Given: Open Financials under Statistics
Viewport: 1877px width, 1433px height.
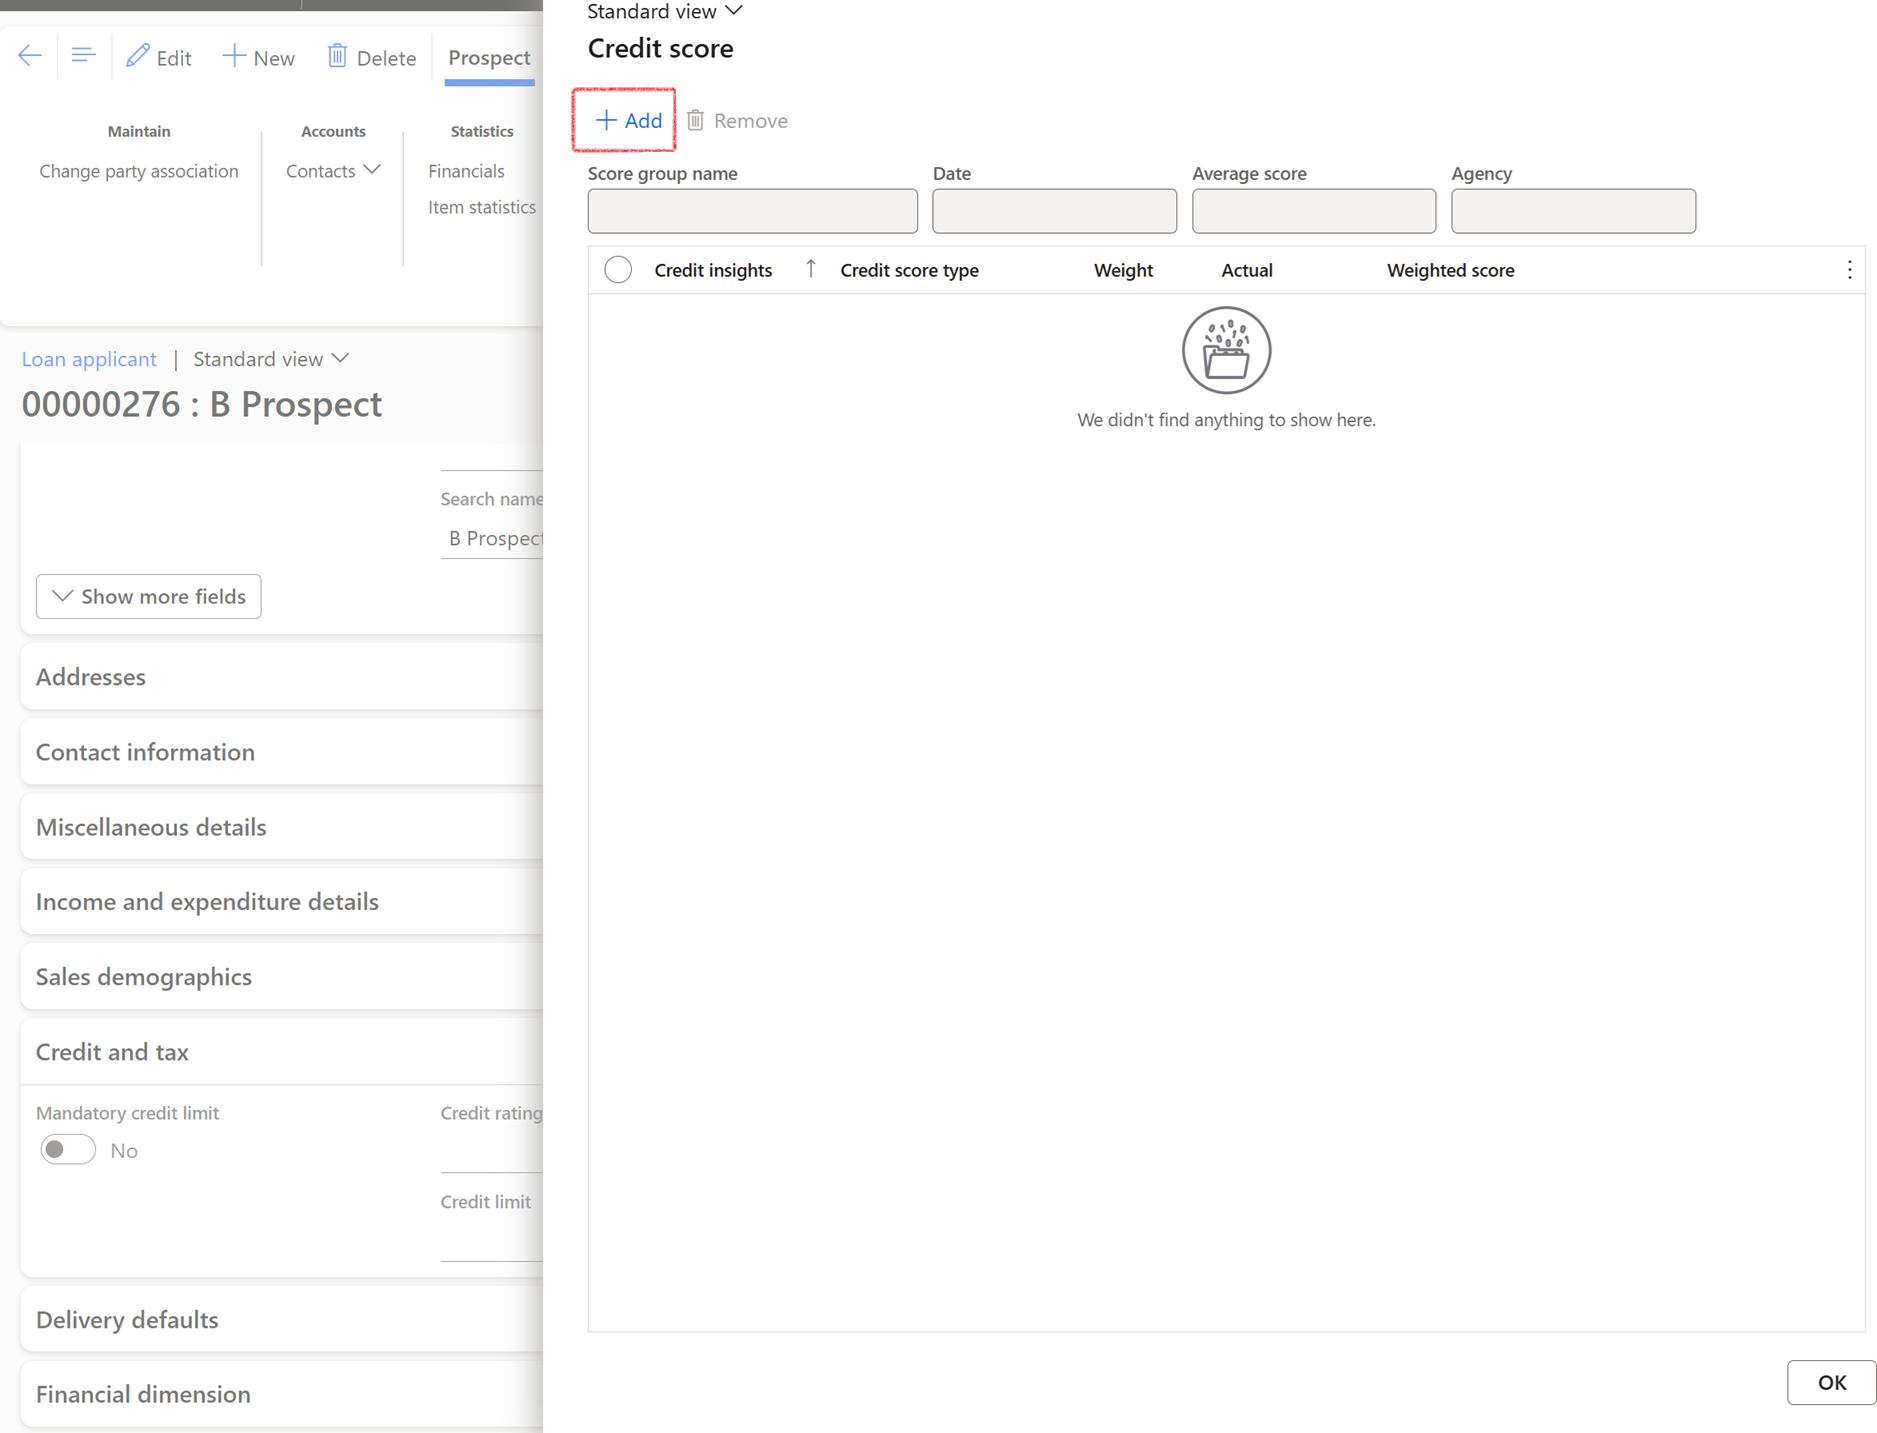Looking at the screenshot, I should [x=466, y=171].
